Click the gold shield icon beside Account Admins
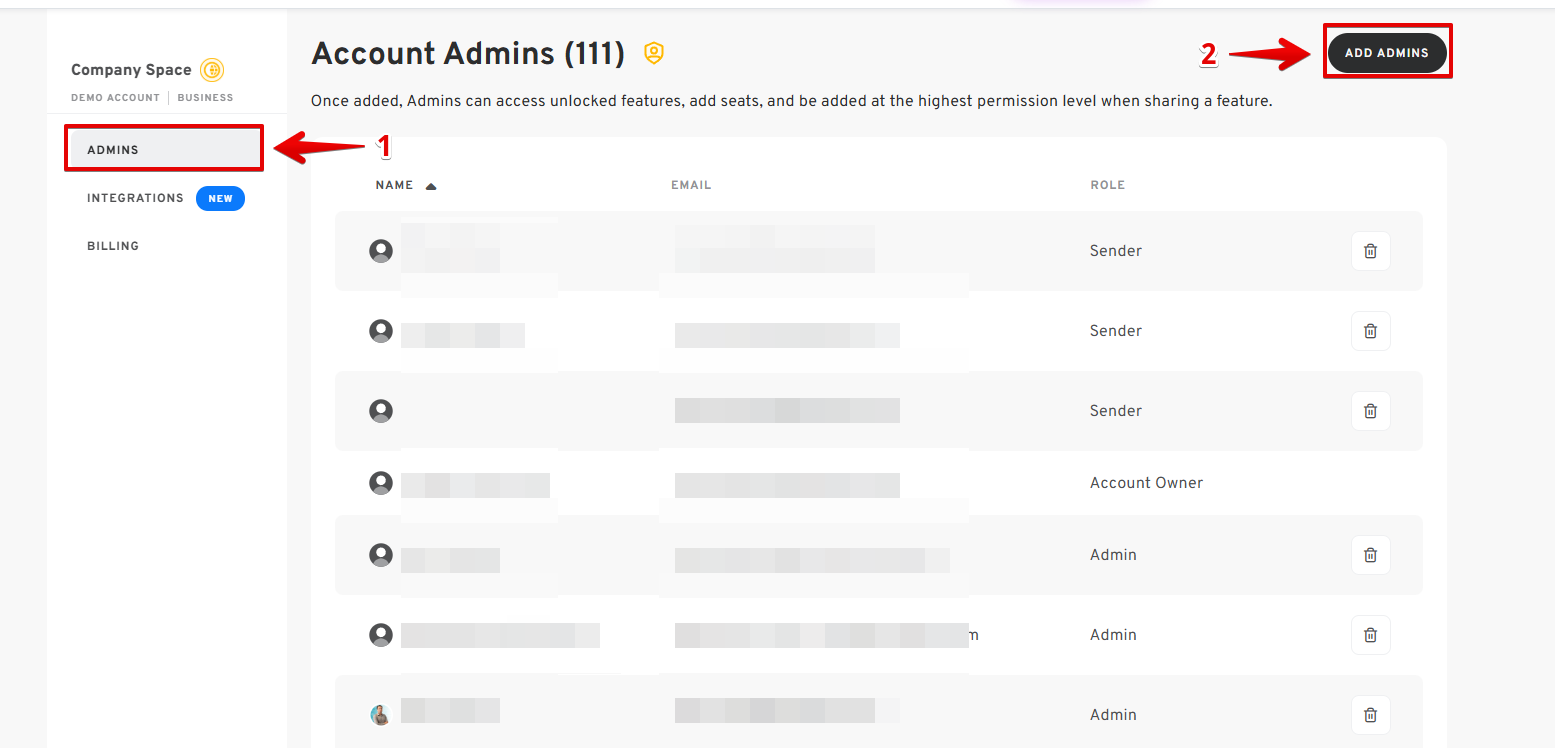 pos(654,53)
